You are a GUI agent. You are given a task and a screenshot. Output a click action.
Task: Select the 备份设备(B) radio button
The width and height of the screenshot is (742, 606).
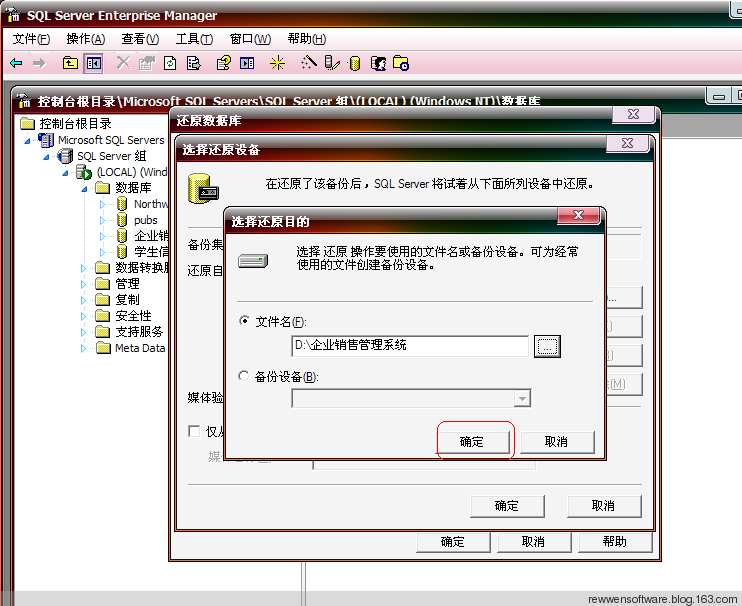(x=243, y=376)
